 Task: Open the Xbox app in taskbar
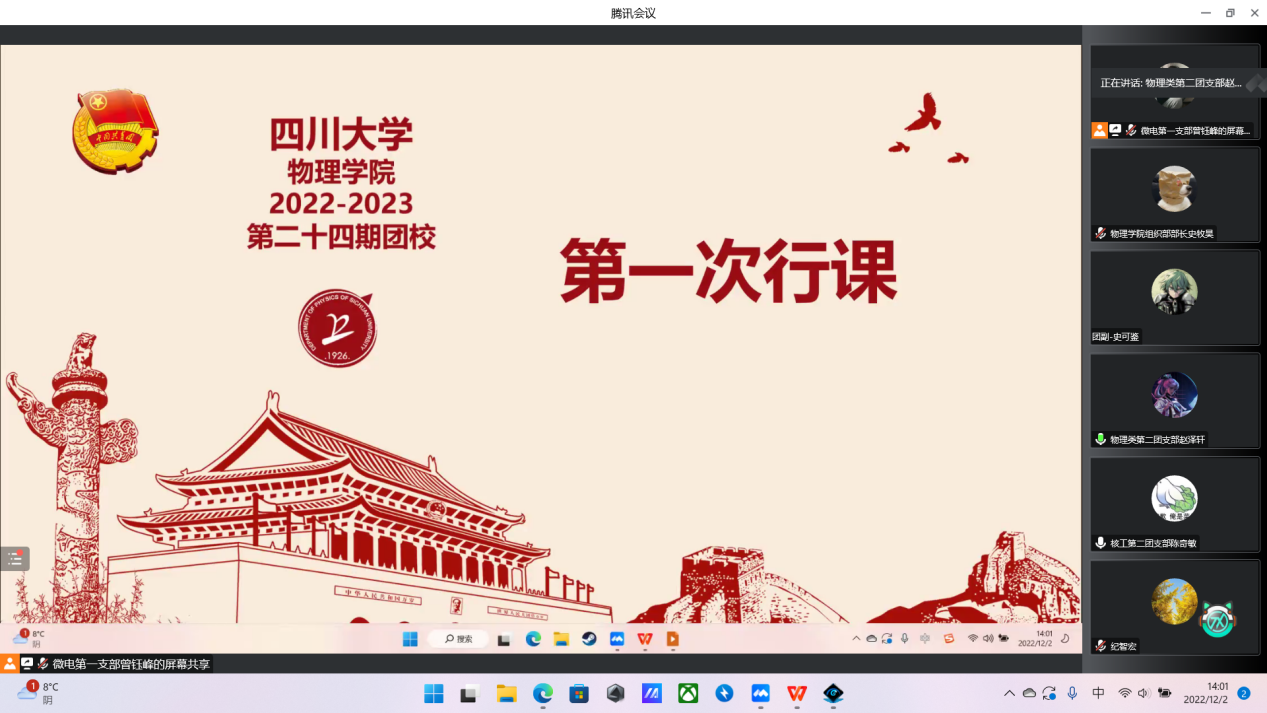tap(688, 693)
